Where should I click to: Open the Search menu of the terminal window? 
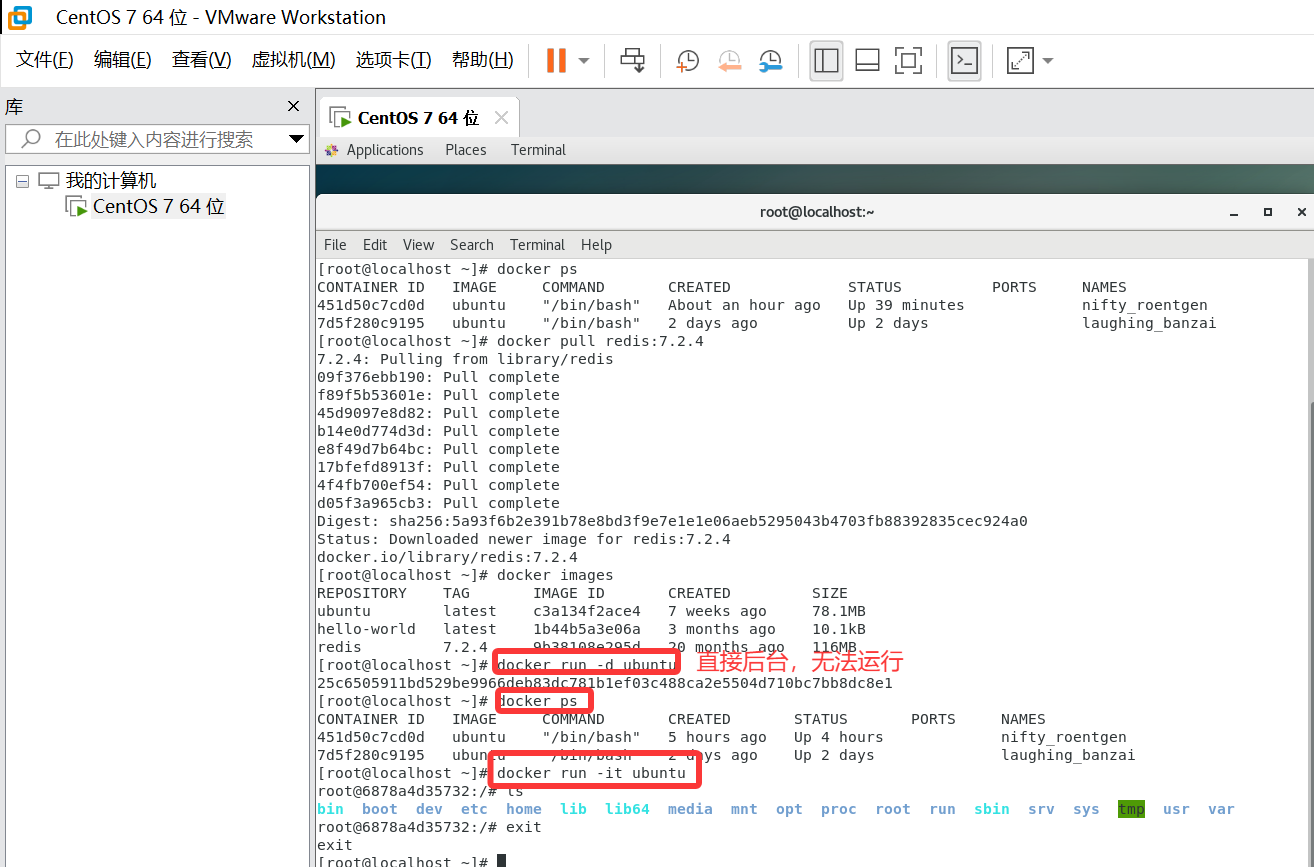pyautogui.click(x=471, y=244)
